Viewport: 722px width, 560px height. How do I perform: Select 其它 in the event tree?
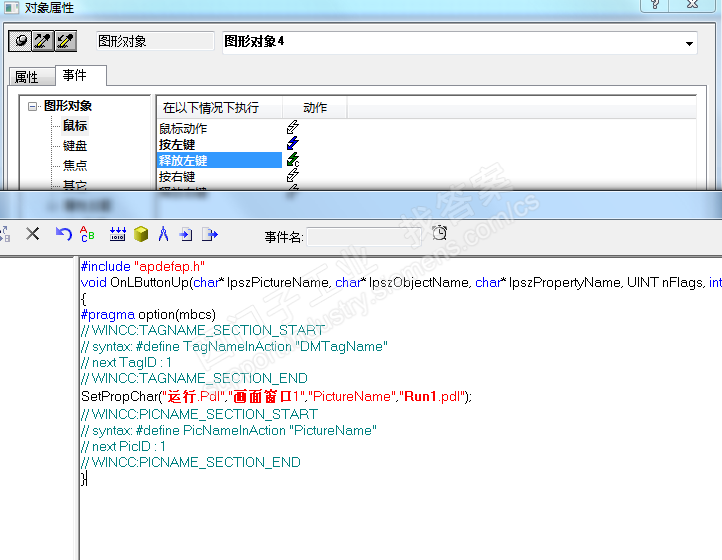(75, 185)
